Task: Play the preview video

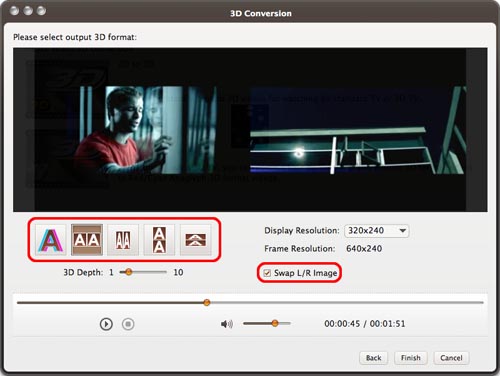Action: pyautogui.click(x=106, y=324)
